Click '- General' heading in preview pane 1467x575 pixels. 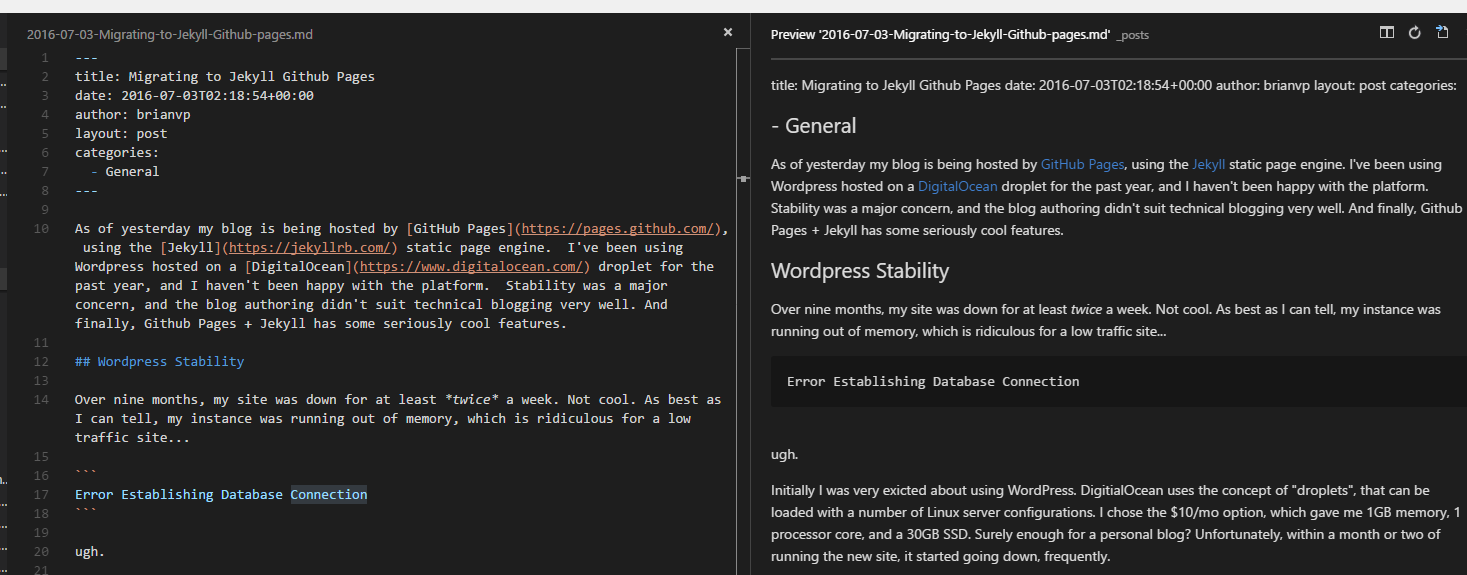(814, 125)
